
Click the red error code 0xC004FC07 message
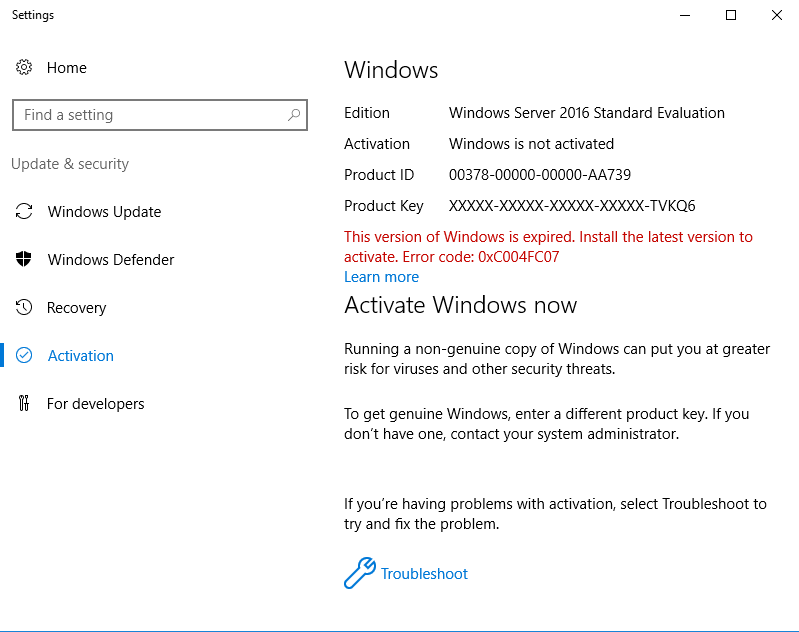point(548,247)
